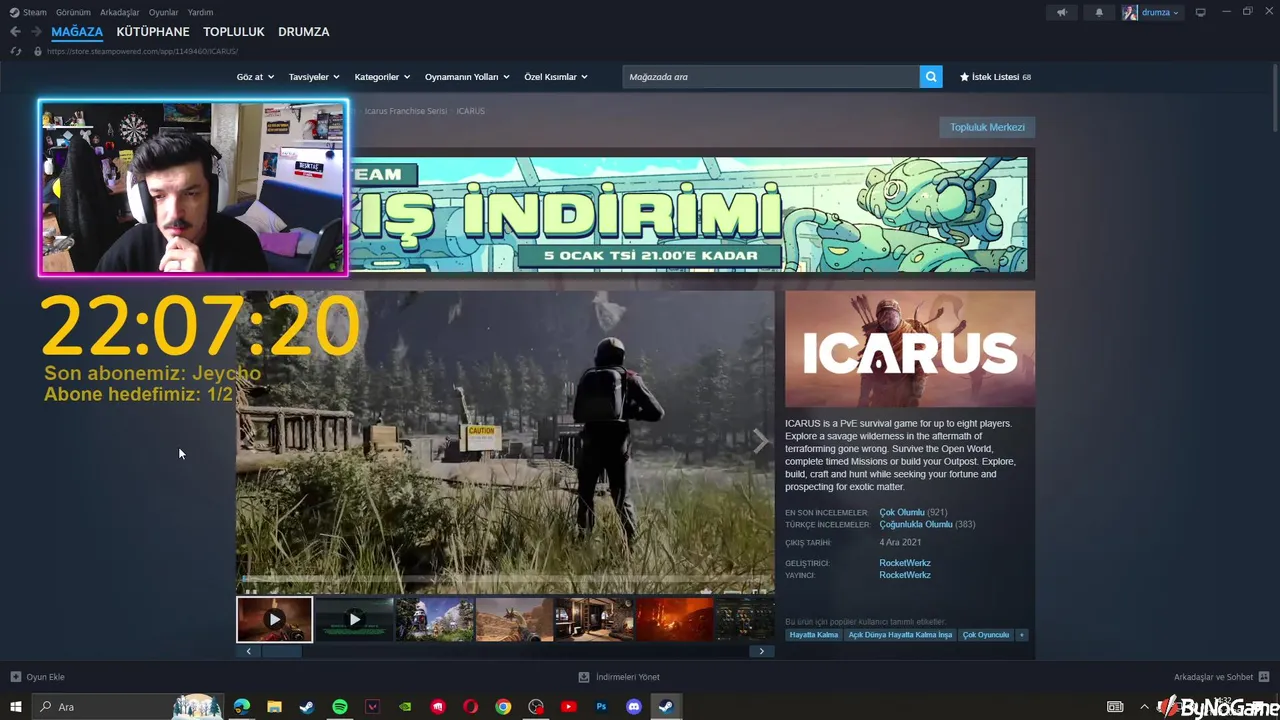Viewport: 1280px width, 720px height.
Task: Advance media with the right chevron overlay
Action: pos(761,441)
